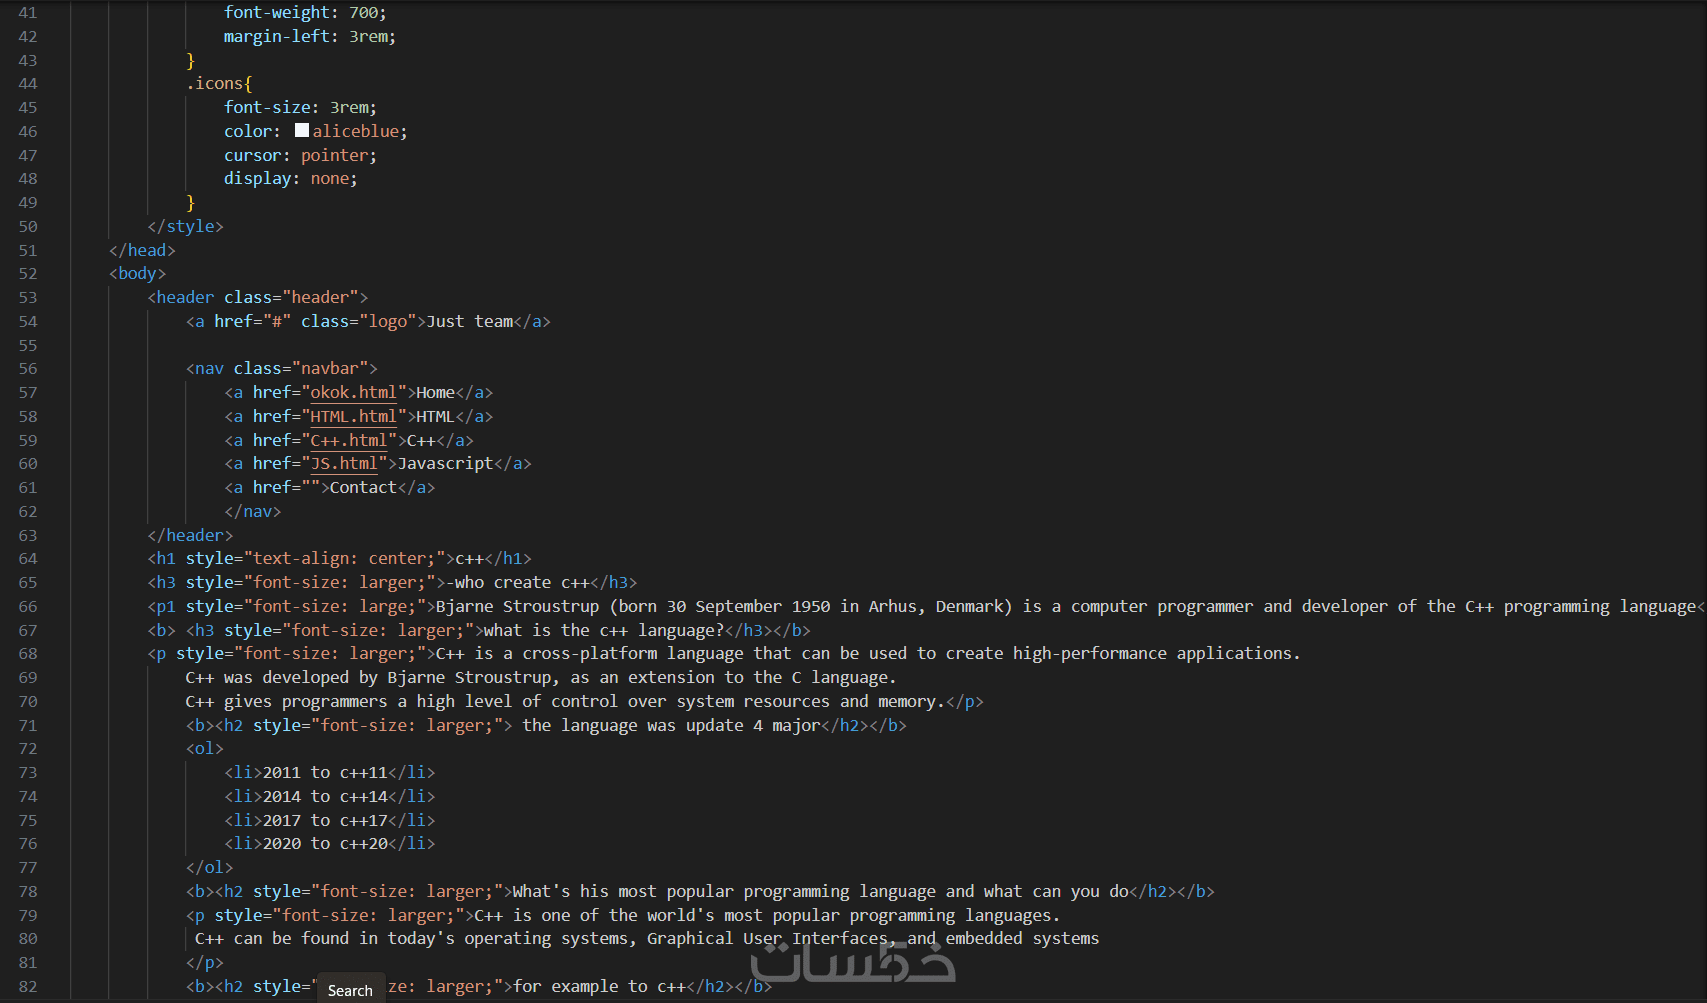Click the "Contact" anchor text
Image resolution: width=1707 pixels, height=1003 pixels.
point(363,488)
